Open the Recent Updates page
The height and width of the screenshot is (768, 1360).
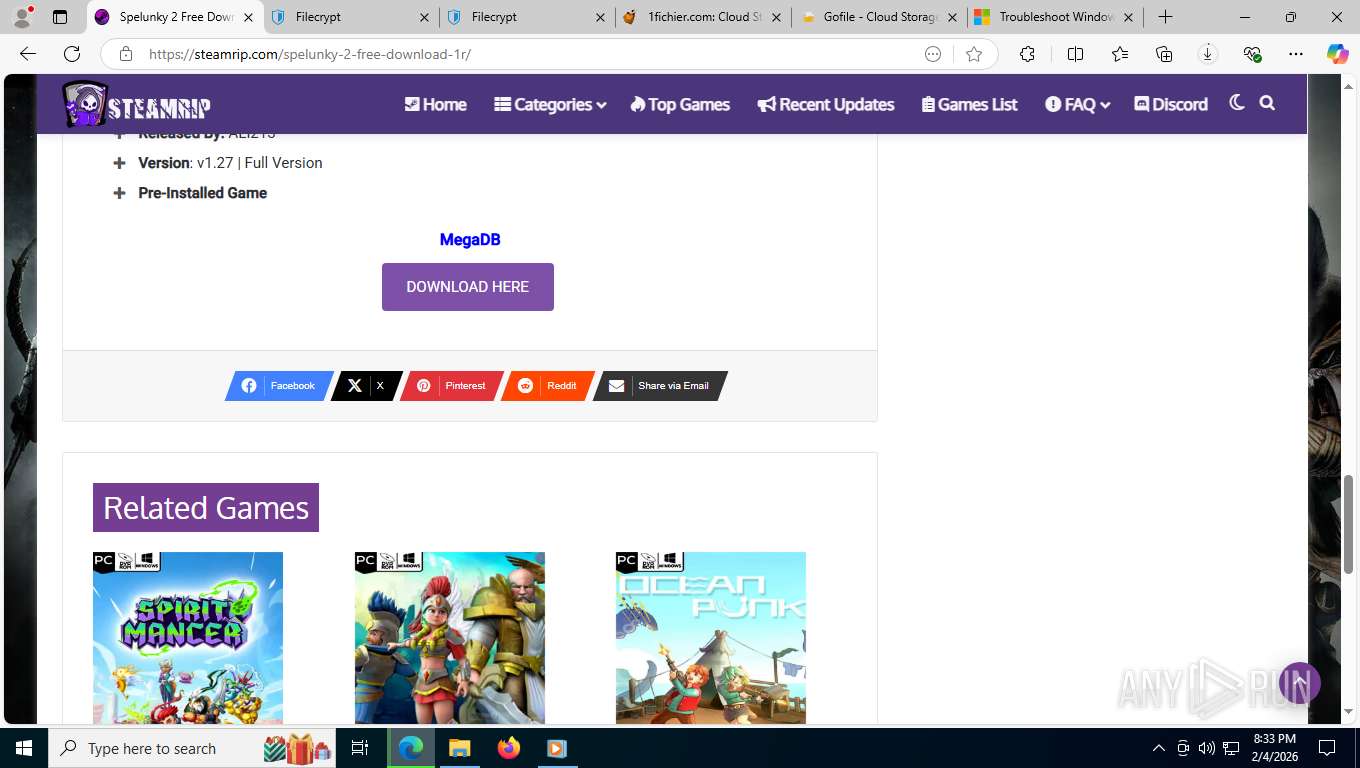click(826, 104)
